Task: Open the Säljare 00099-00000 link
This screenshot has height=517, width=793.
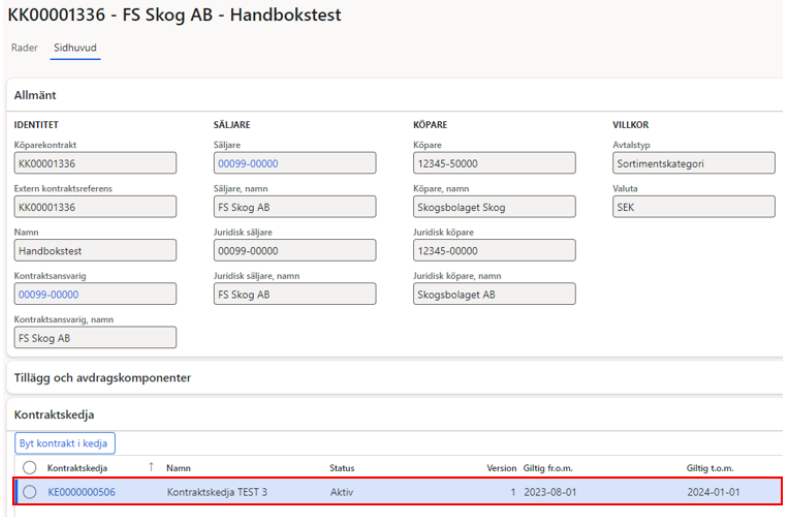Action: (x=248, y=164)
